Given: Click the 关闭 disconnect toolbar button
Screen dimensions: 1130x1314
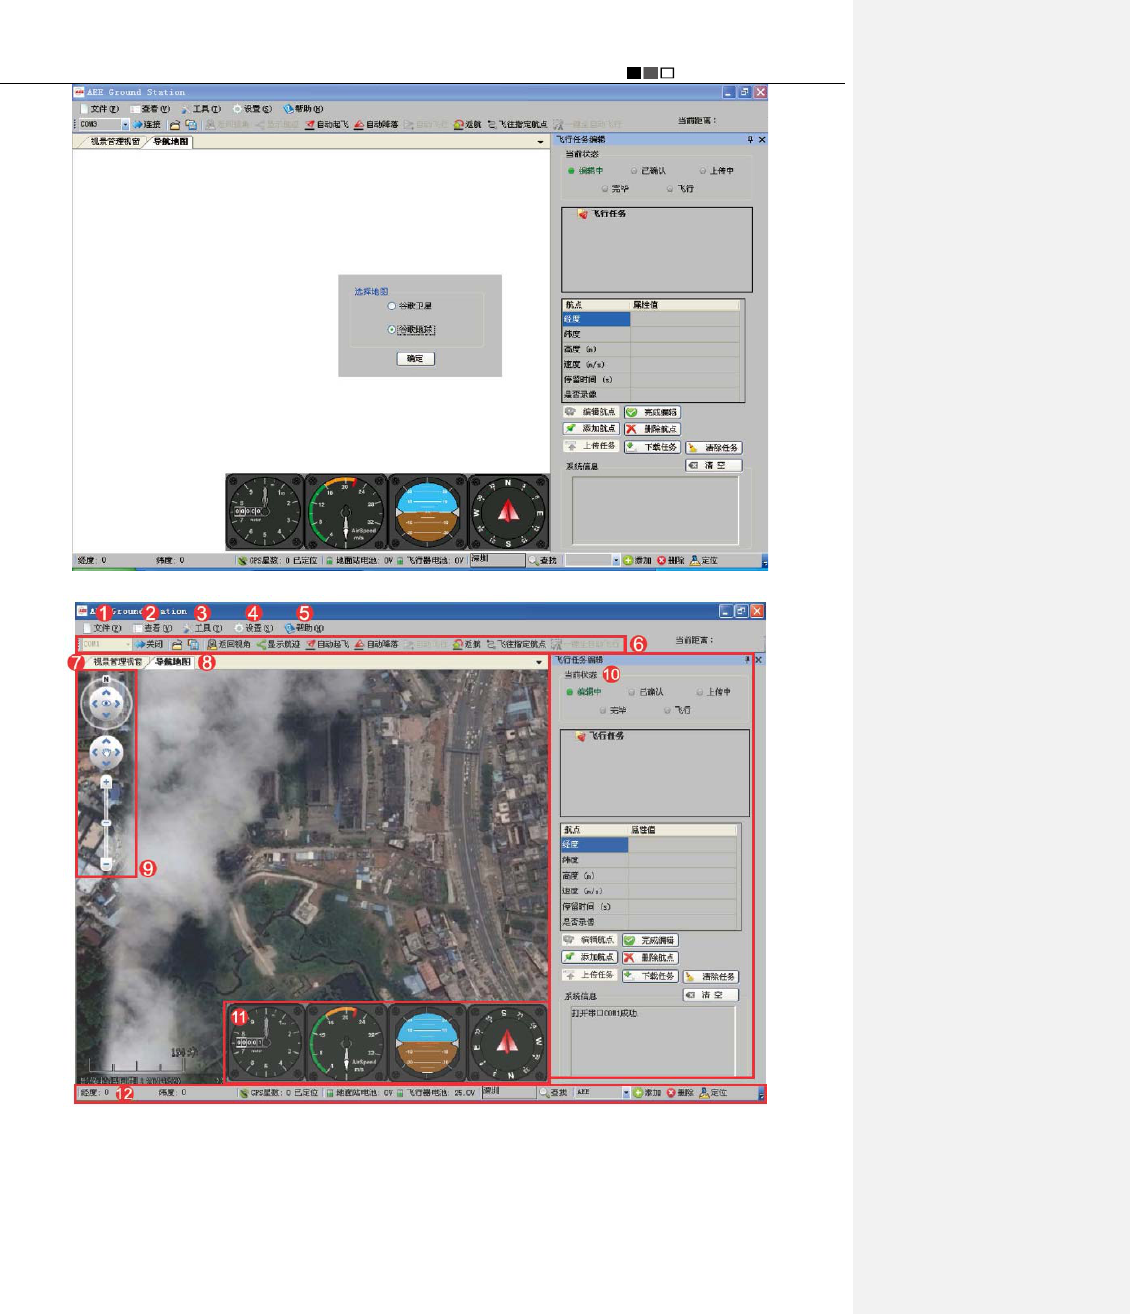Looking at the screenshot, I should click(149, 645).
